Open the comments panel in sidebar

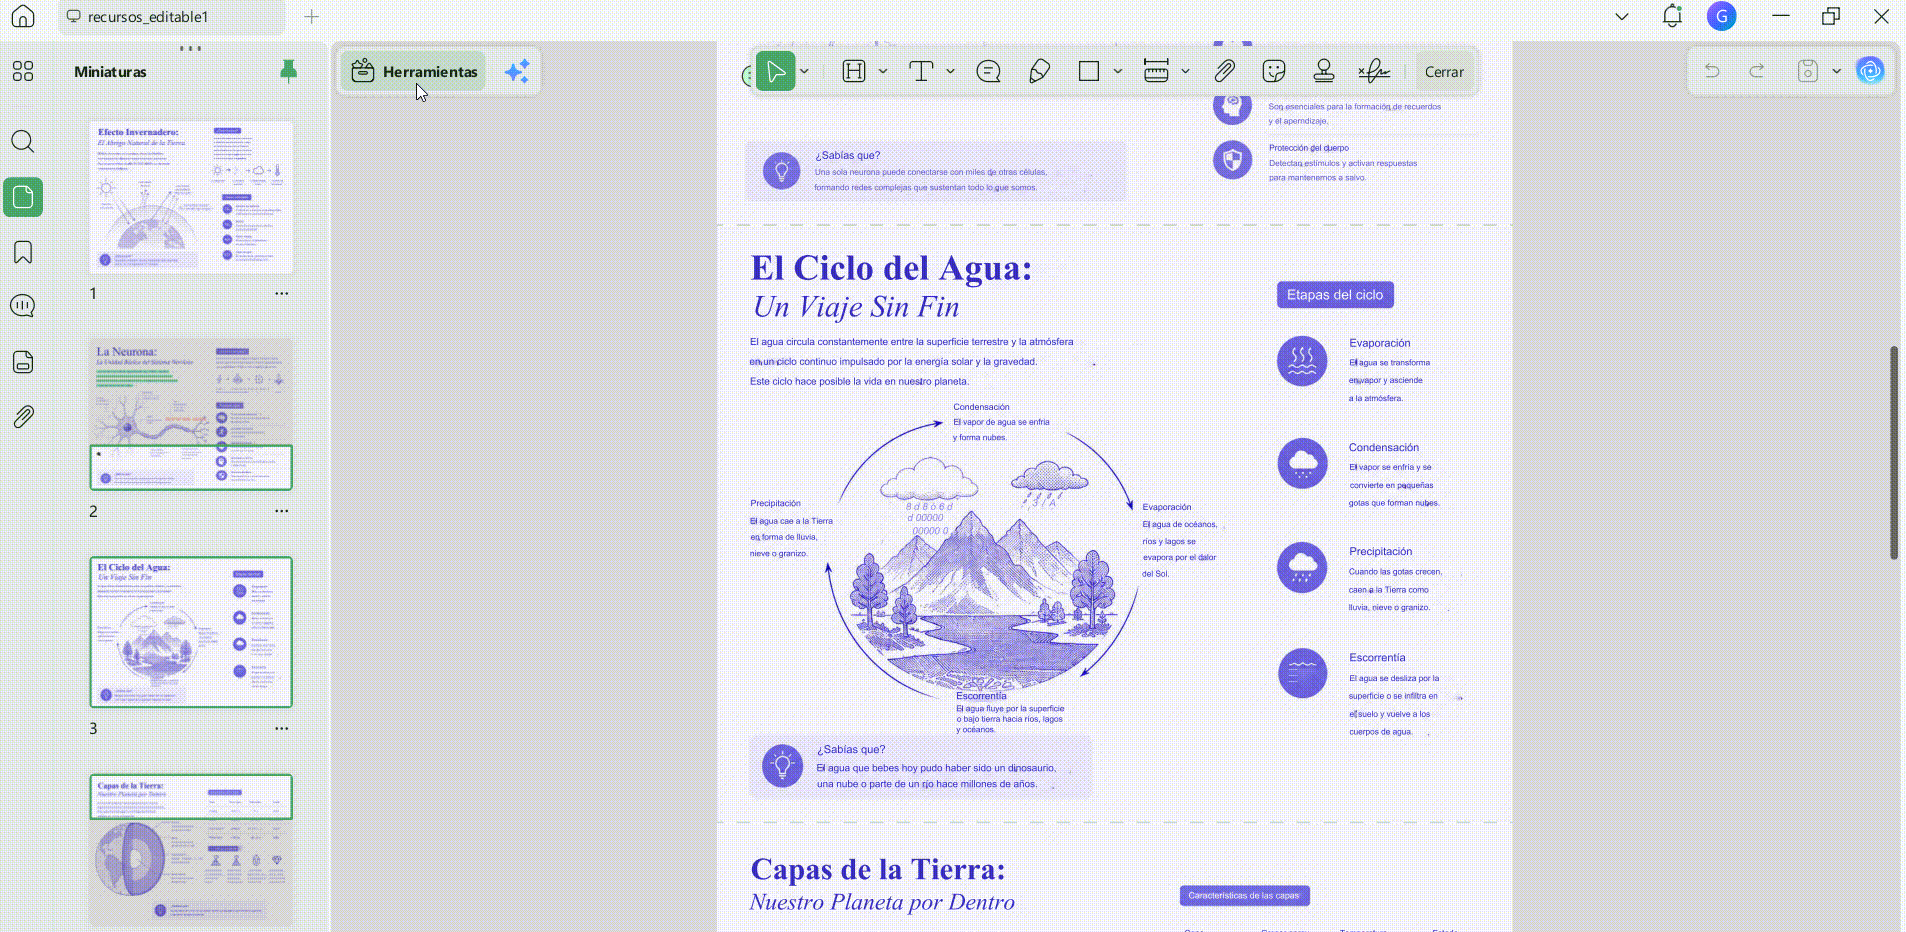(x=23, y=306)
